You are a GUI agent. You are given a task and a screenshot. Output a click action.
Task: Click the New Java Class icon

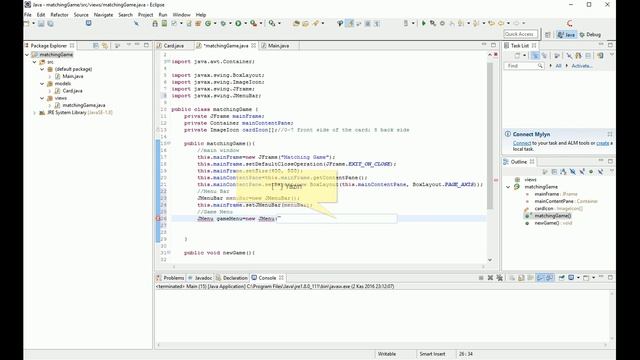pyautogui.click(x=208, y=24)
